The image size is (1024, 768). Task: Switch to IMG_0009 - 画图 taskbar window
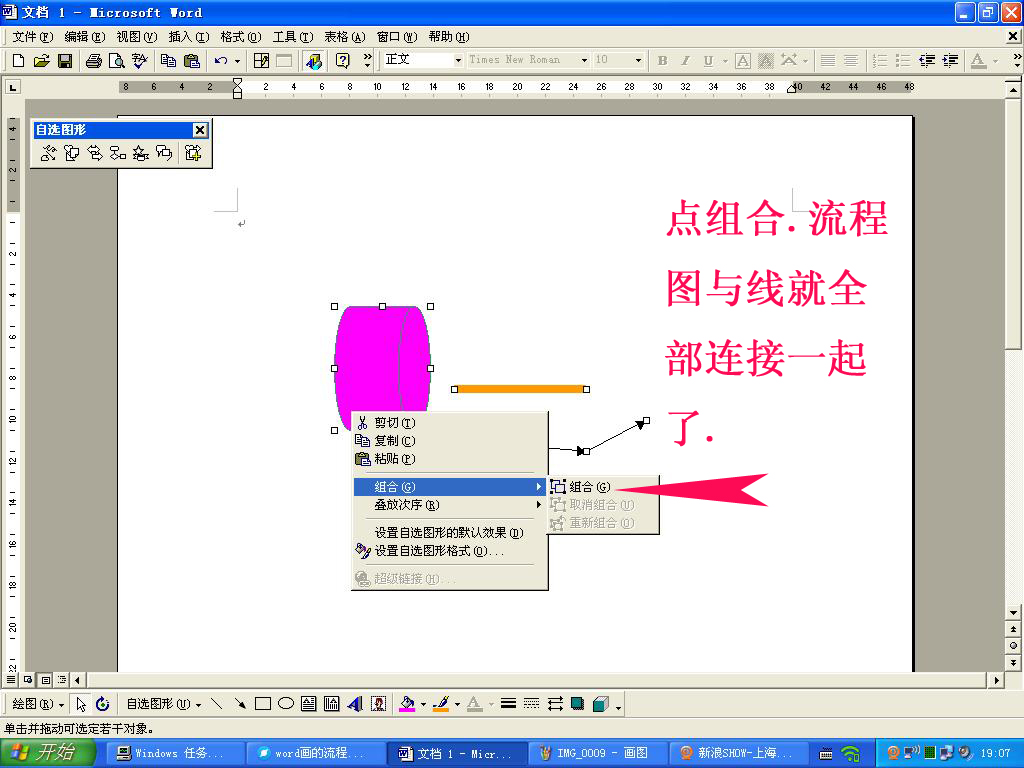click(598, 753)
